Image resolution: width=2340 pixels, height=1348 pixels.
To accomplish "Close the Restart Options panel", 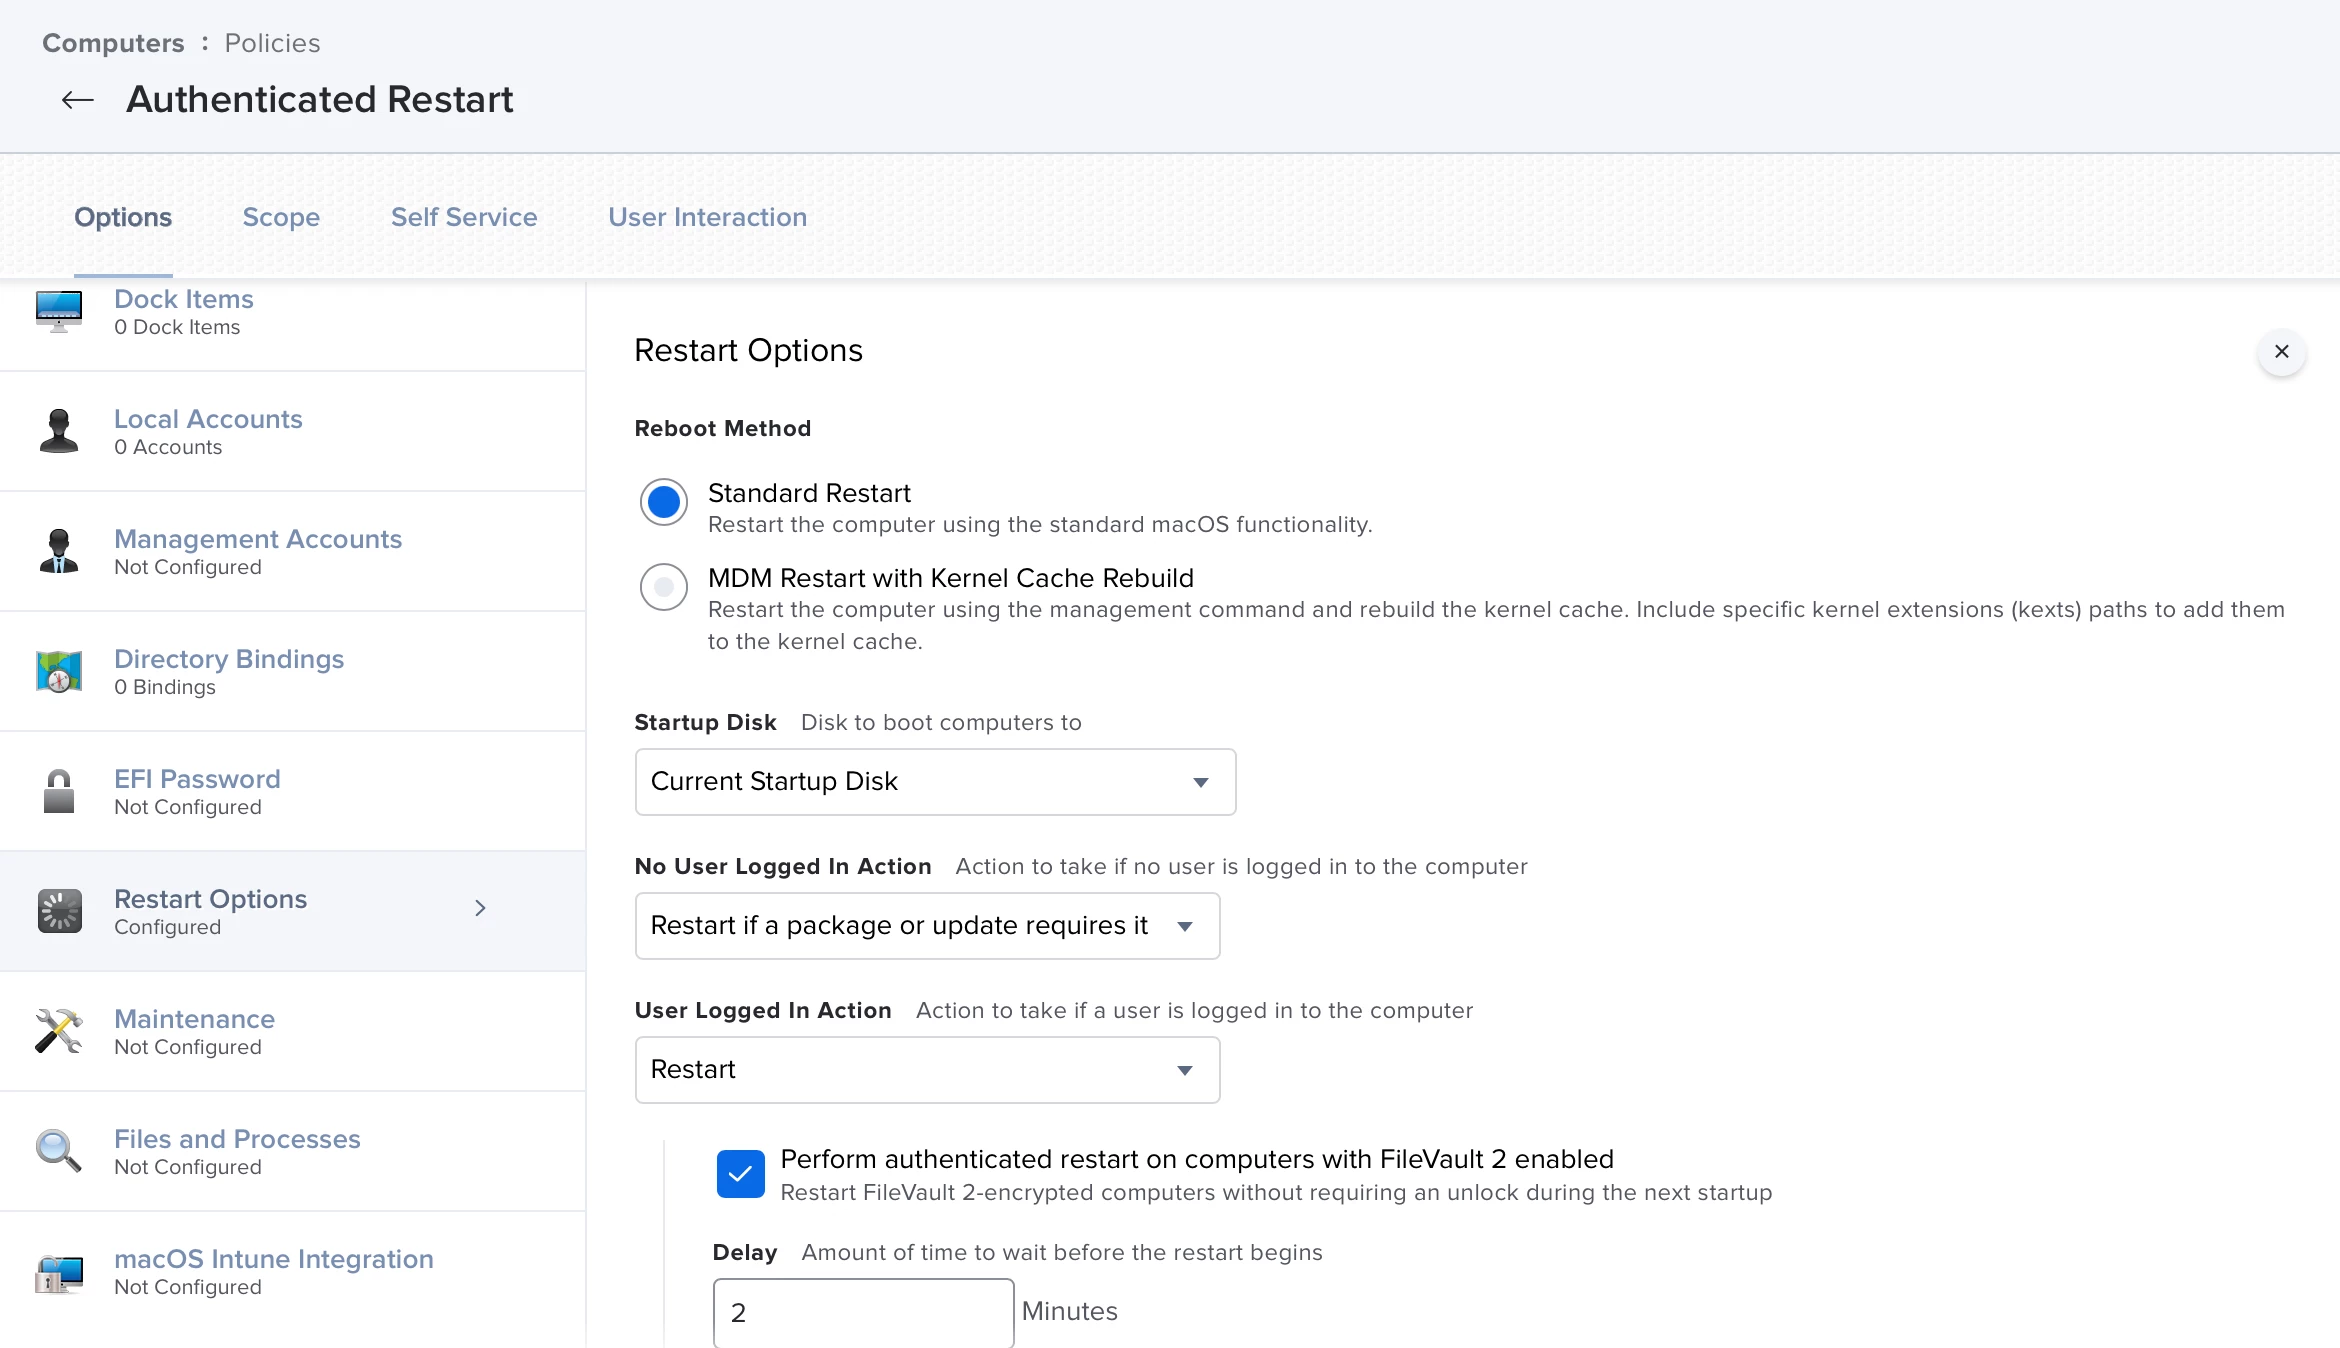I will (x=2282, y=352).
